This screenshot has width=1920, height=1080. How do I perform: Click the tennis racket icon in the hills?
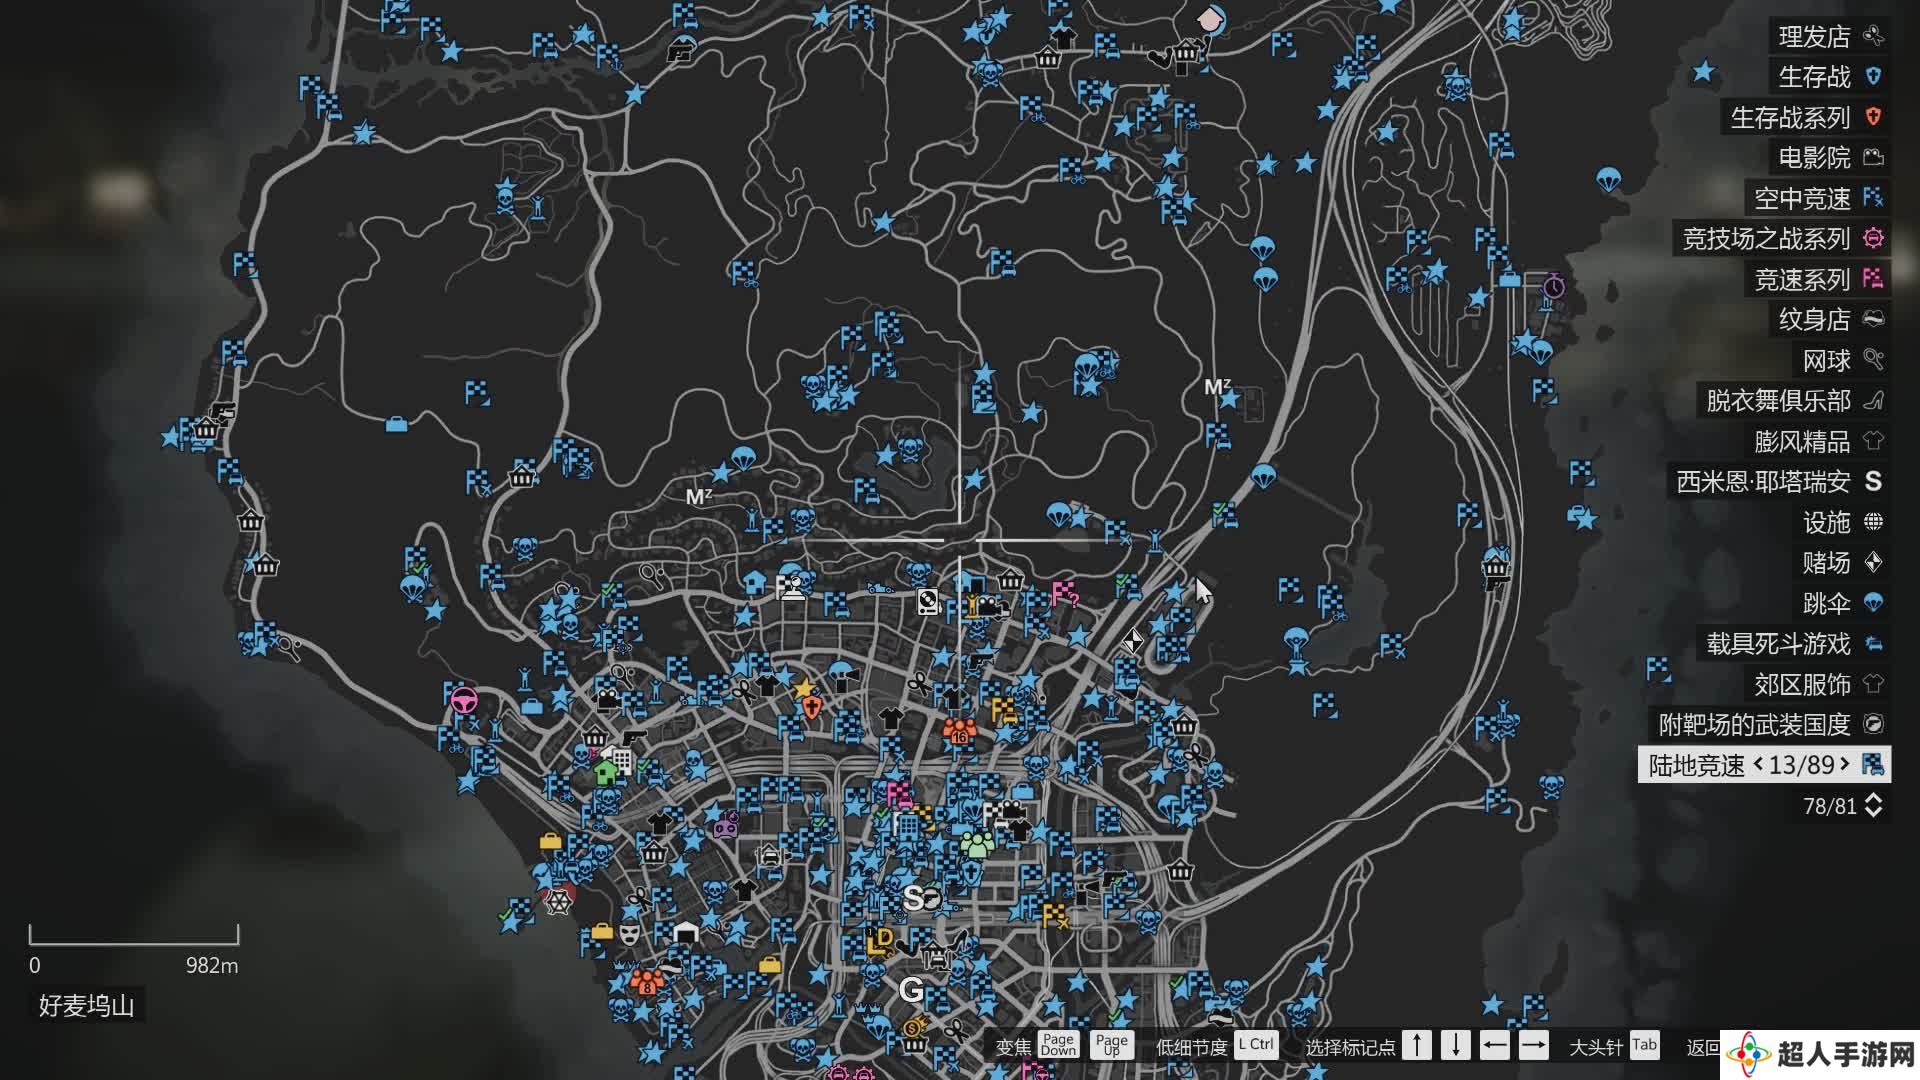652,575
